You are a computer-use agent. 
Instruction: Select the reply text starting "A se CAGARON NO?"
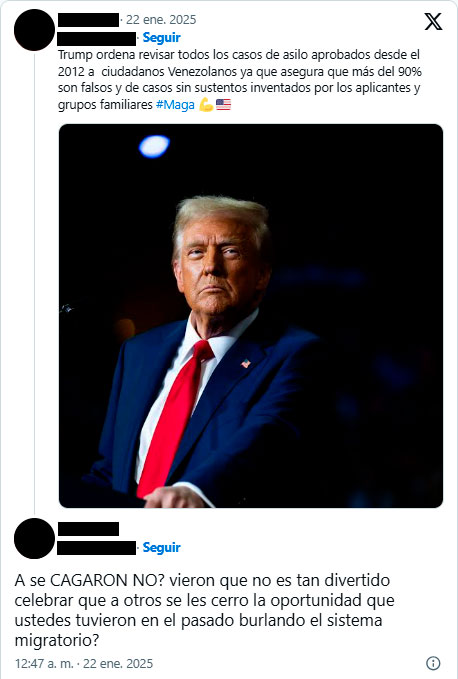[x=204, y=610]
